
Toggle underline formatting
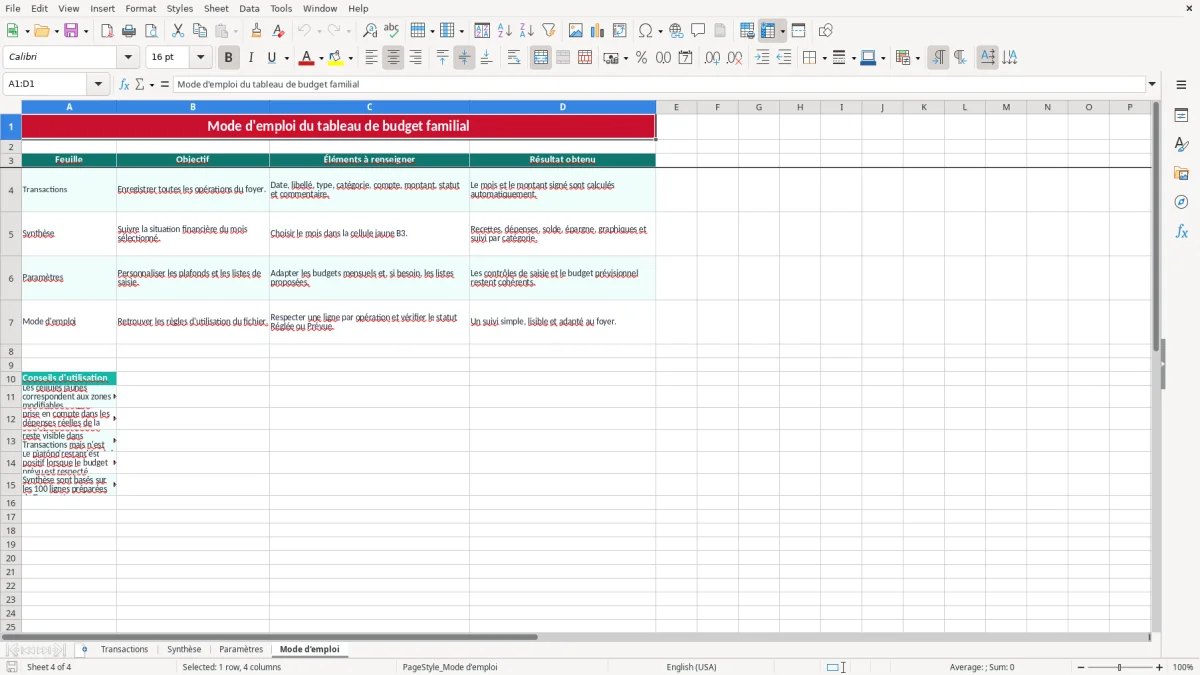272,58
